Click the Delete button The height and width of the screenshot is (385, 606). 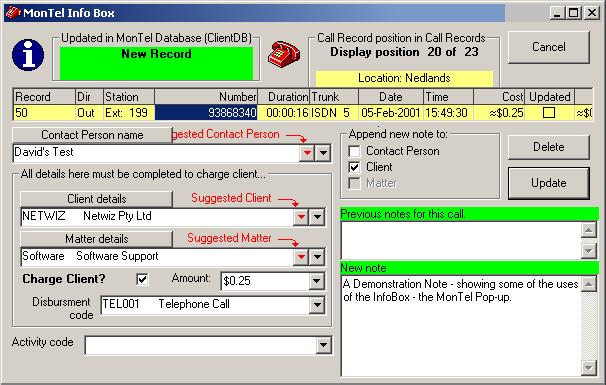(x=549, y=147)
